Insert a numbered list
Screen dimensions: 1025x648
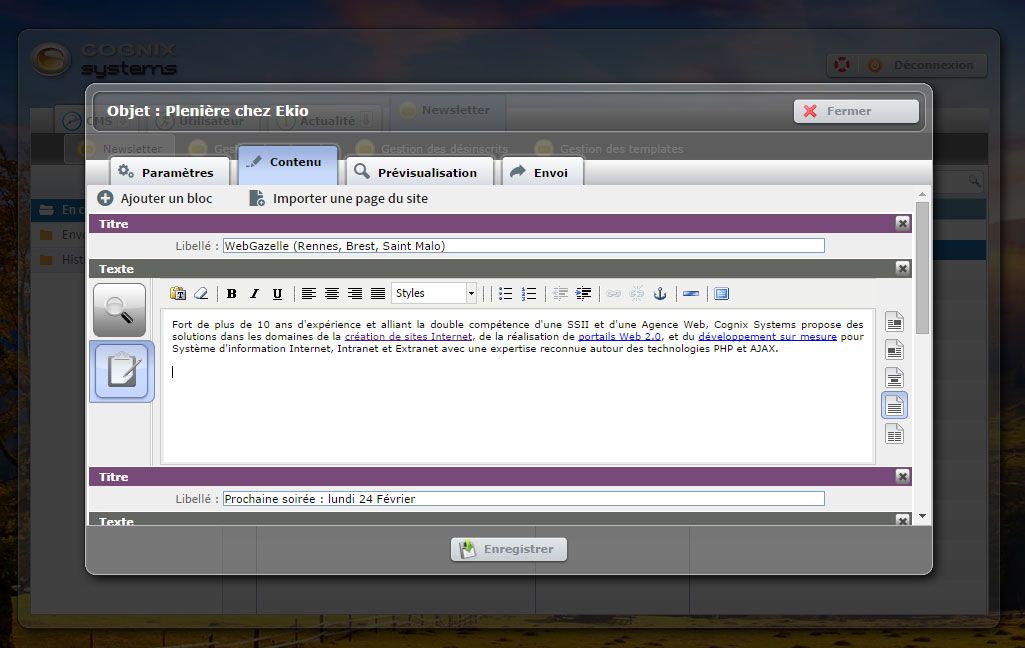[x=529, y=294]
